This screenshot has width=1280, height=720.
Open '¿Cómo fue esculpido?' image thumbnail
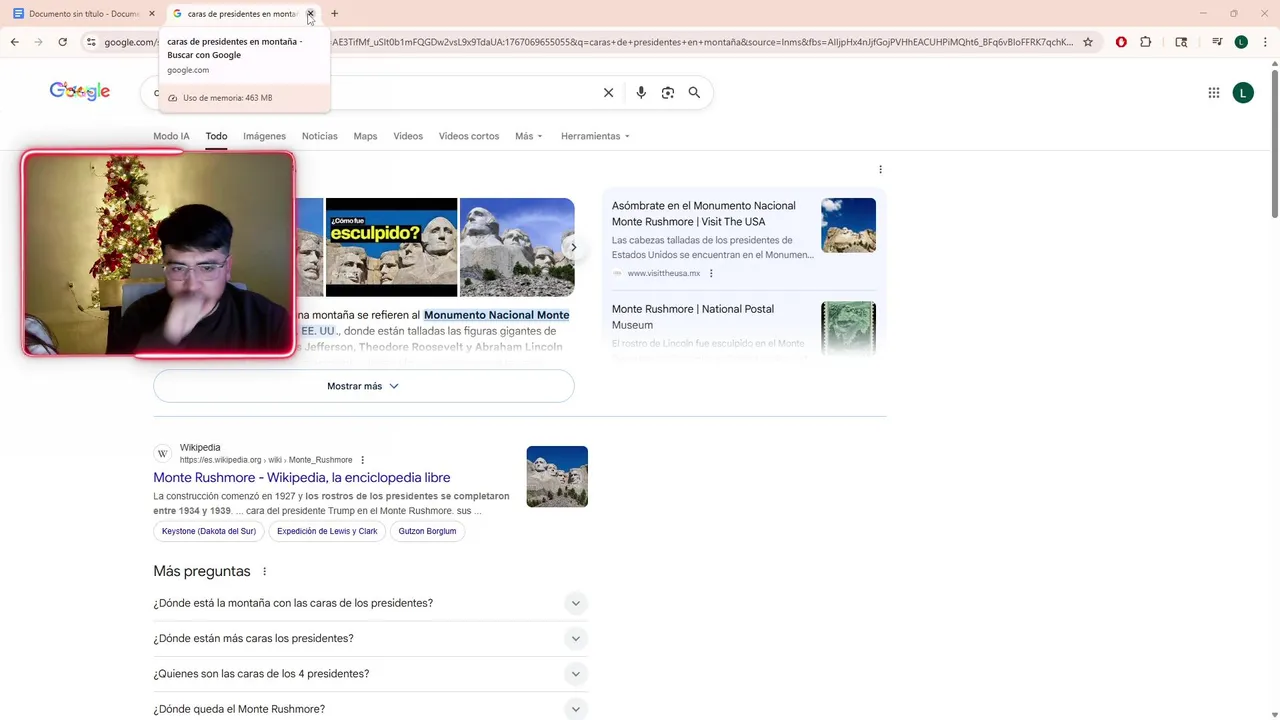coord(391,247)
